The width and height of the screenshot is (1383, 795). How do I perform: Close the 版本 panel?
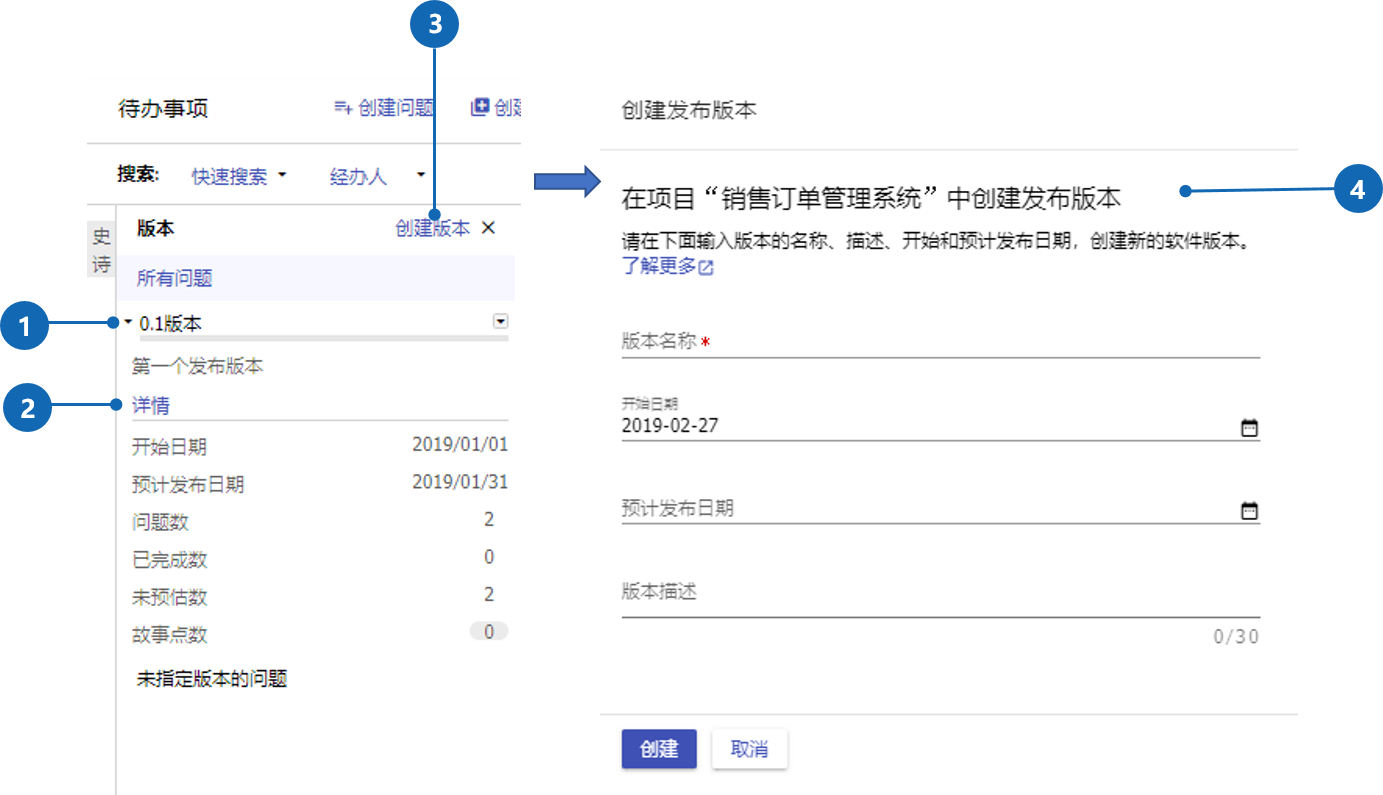click(x=488, y=228)
